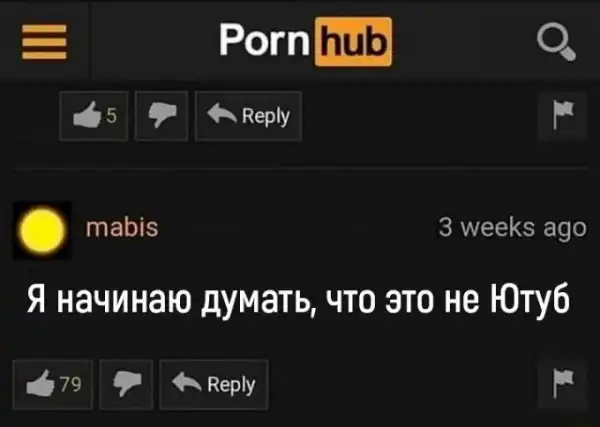Dislike the mabis comment

[126, 385]
